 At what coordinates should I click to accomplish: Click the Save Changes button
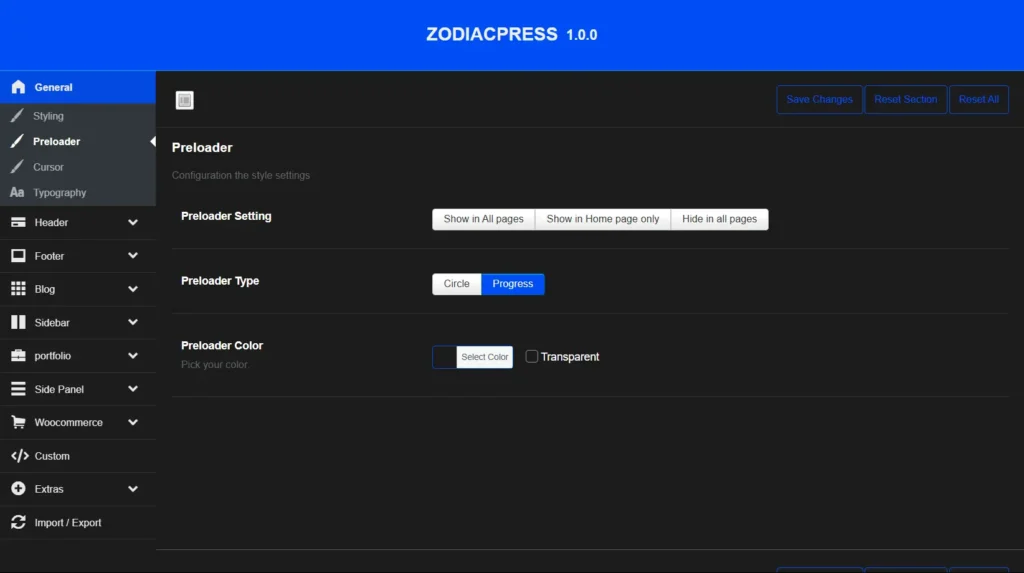[x=819, y=100]
